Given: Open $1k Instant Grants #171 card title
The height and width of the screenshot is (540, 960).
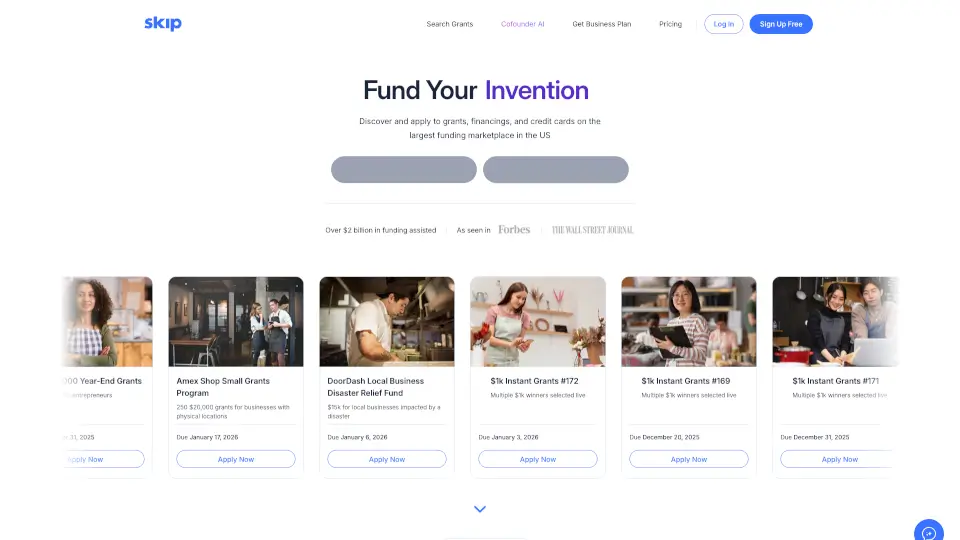Looking at the screenshot, I should click(835, 381).
